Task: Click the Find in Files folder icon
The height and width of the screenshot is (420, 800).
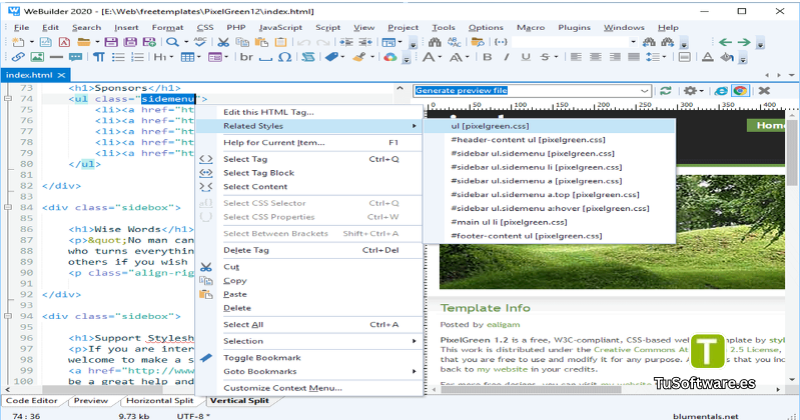Action: tap(478, 42)
